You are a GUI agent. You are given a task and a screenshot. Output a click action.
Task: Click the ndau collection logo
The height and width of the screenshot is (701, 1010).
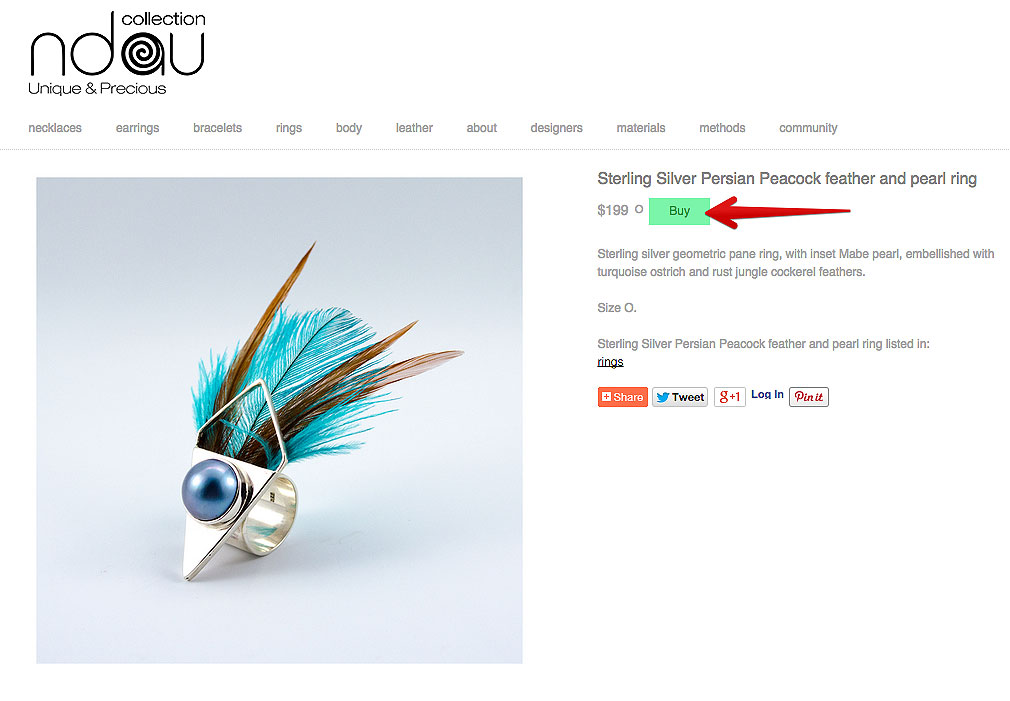pos(117,53)
